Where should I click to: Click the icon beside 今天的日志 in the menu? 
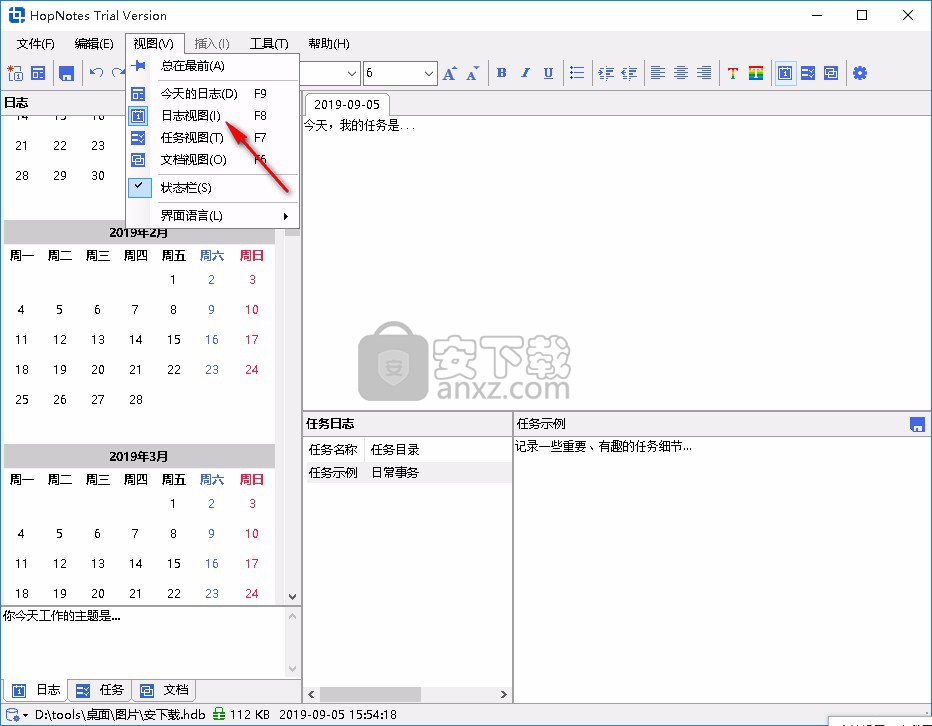(x=138, y=93)
